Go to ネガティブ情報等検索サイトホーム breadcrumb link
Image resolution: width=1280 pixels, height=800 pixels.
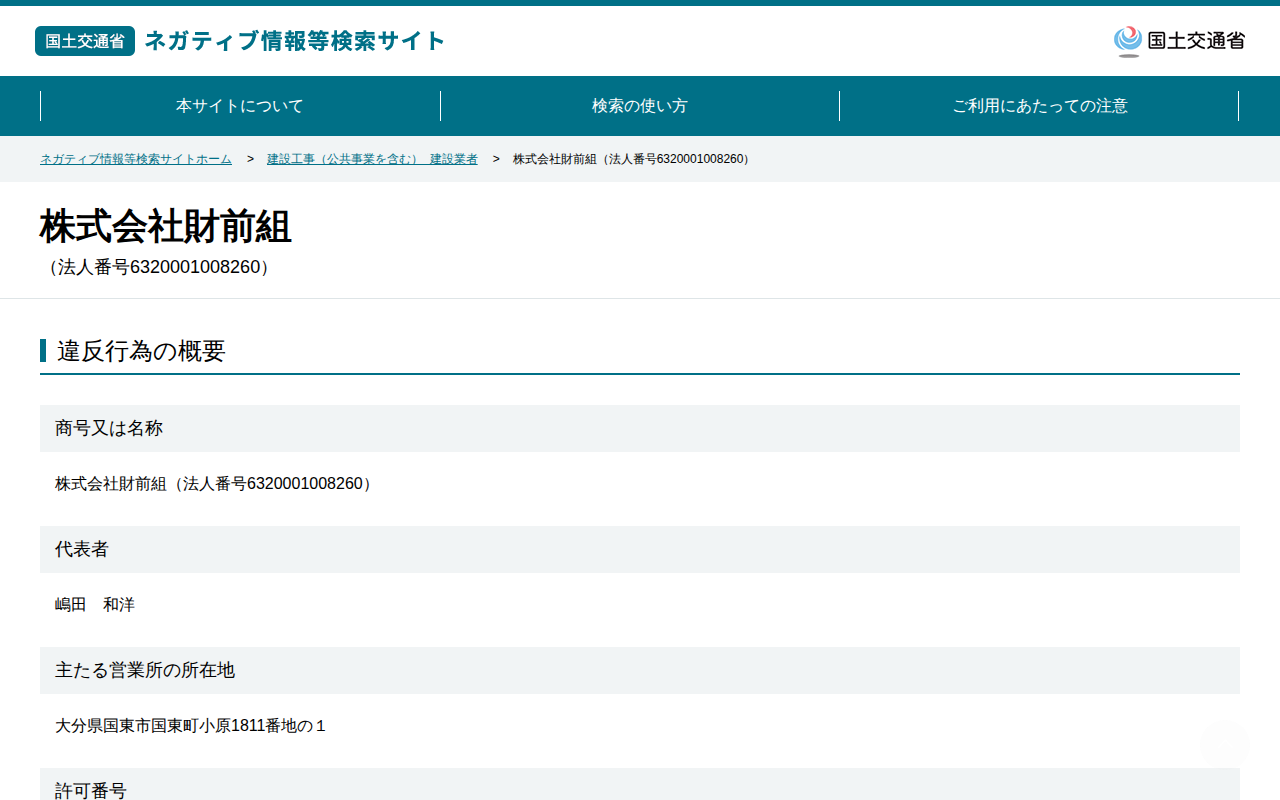136,159
